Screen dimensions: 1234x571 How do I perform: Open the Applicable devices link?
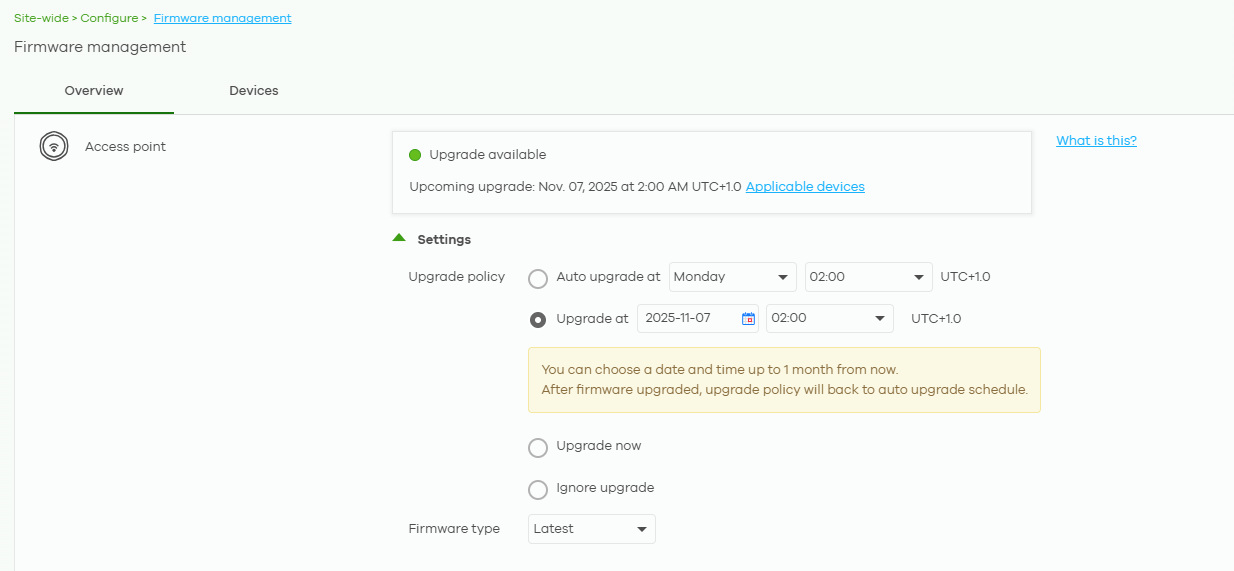click(805, 187)
